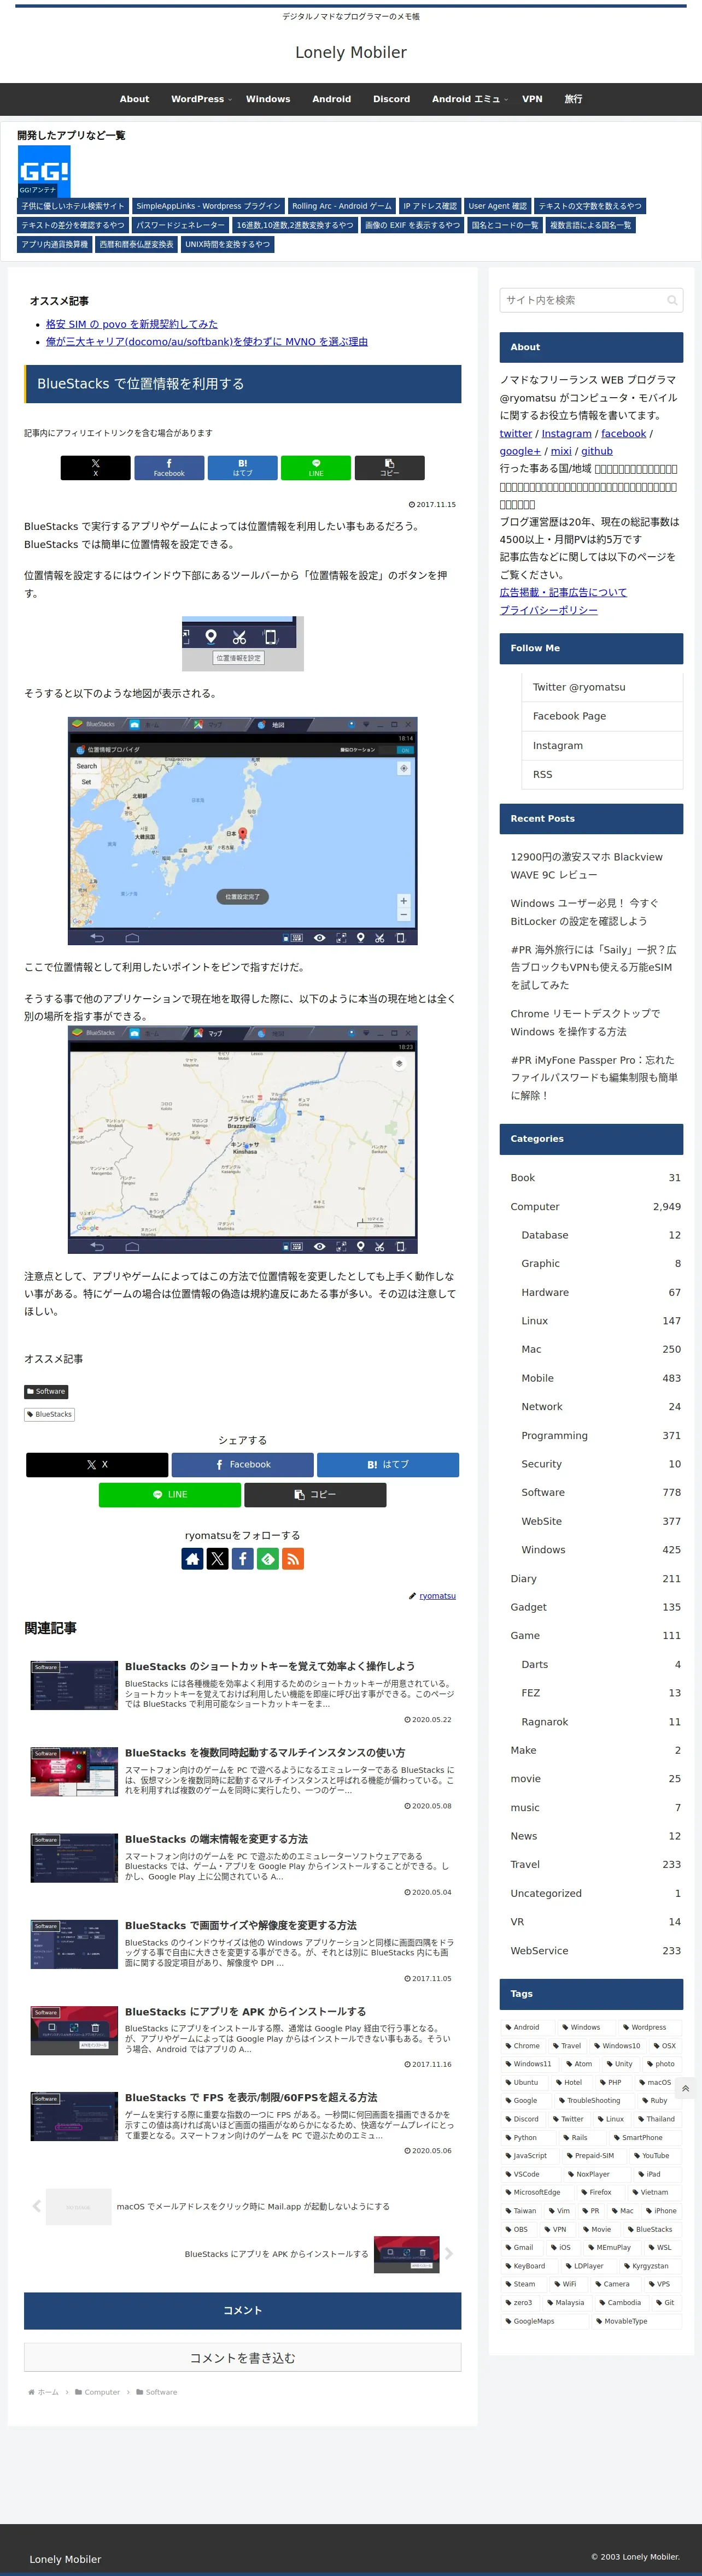Share via the top green LINE button
This screenshot has height=2576, width=702.
coord(316,467)
